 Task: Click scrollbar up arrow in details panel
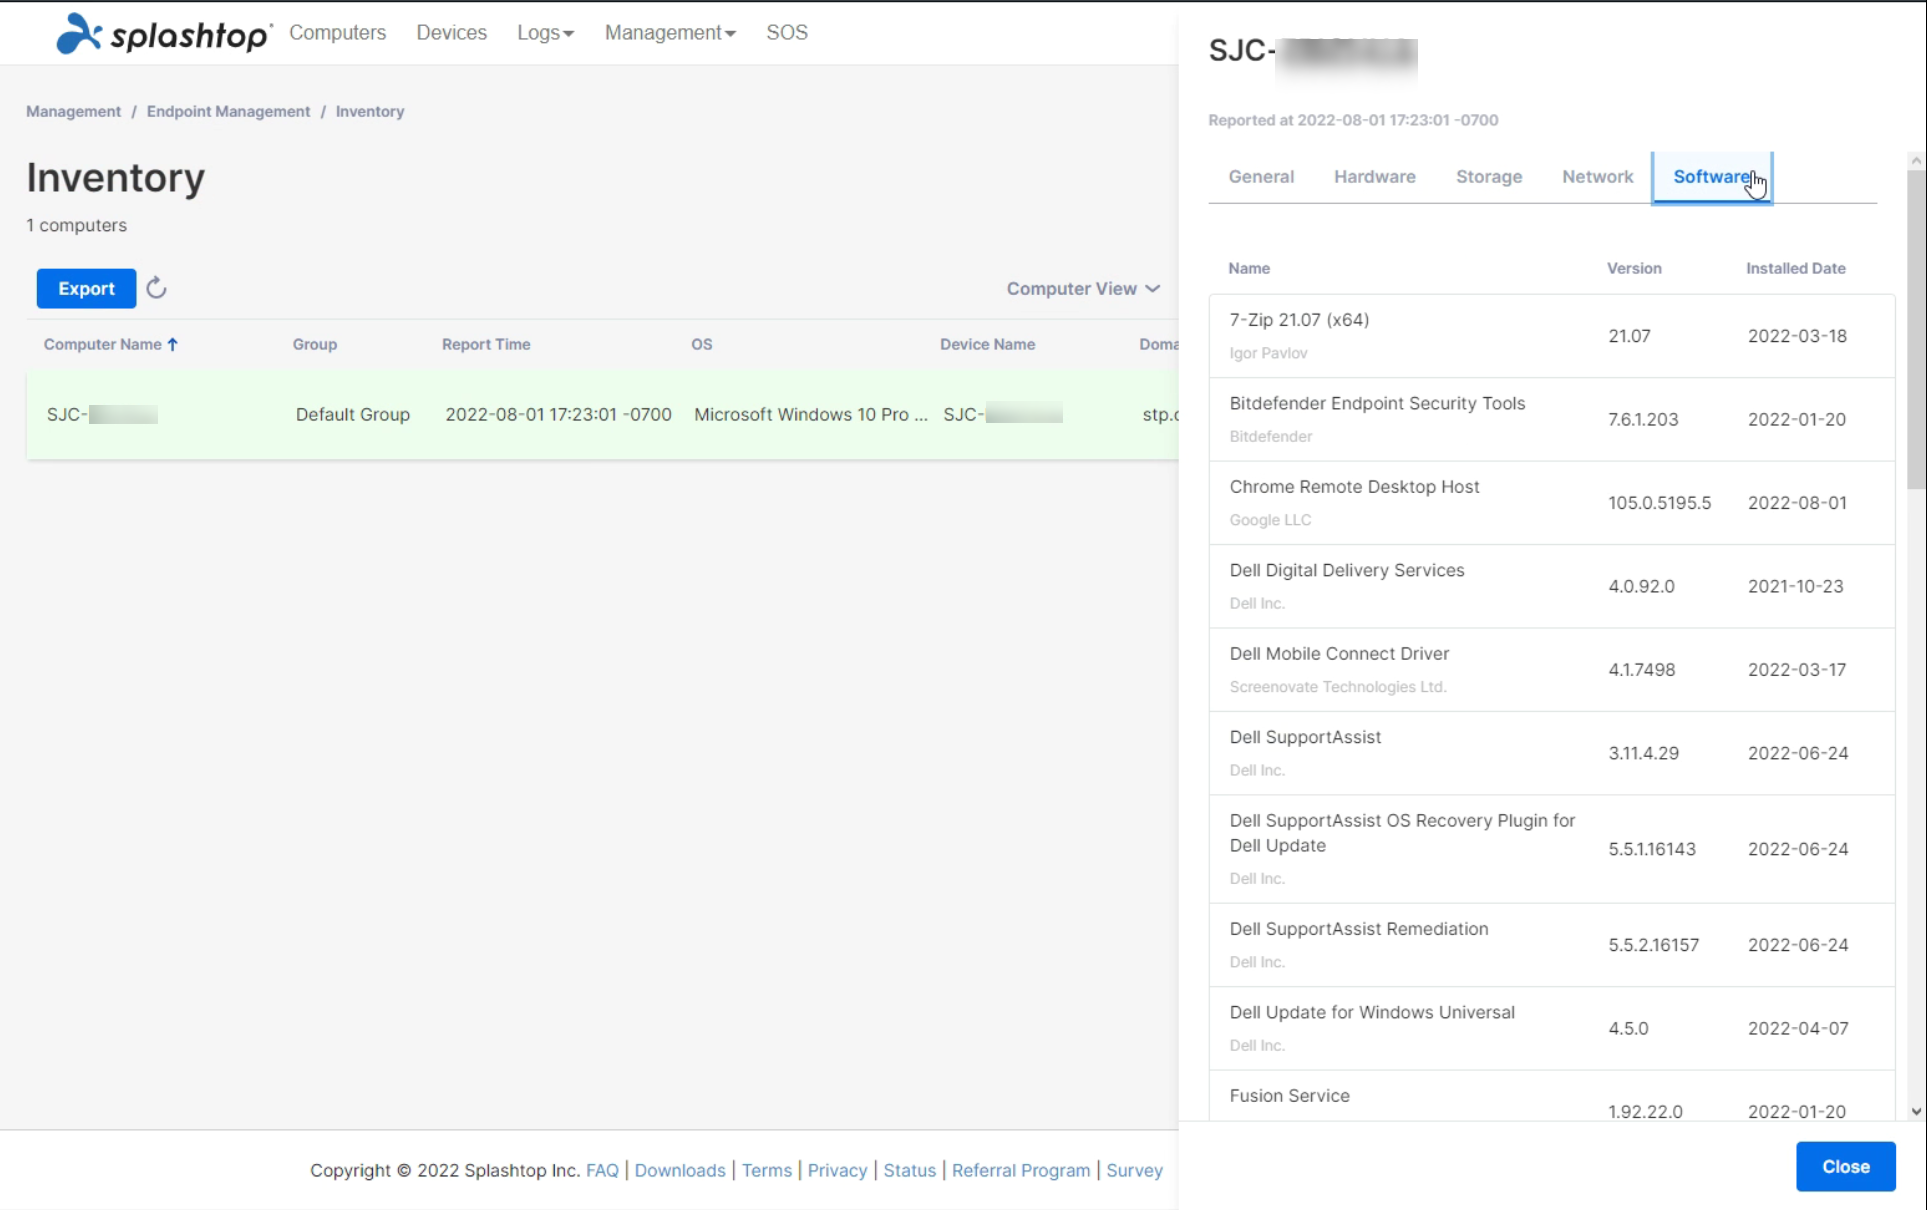tap(1916, 160)
